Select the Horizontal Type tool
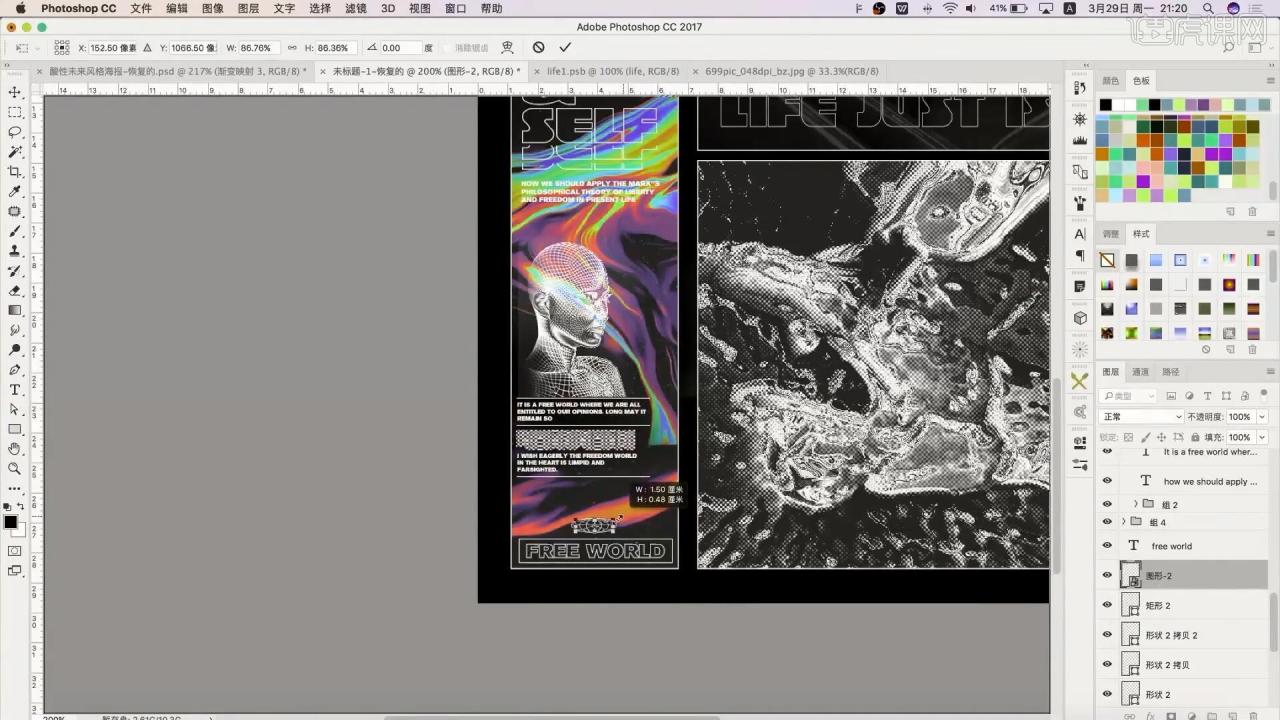1280x720 pixels. tap(15, 389)
